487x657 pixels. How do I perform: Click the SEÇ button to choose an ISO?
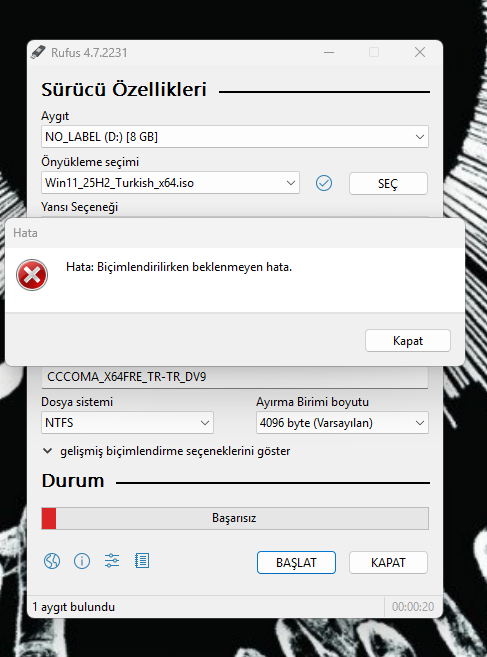388,184
